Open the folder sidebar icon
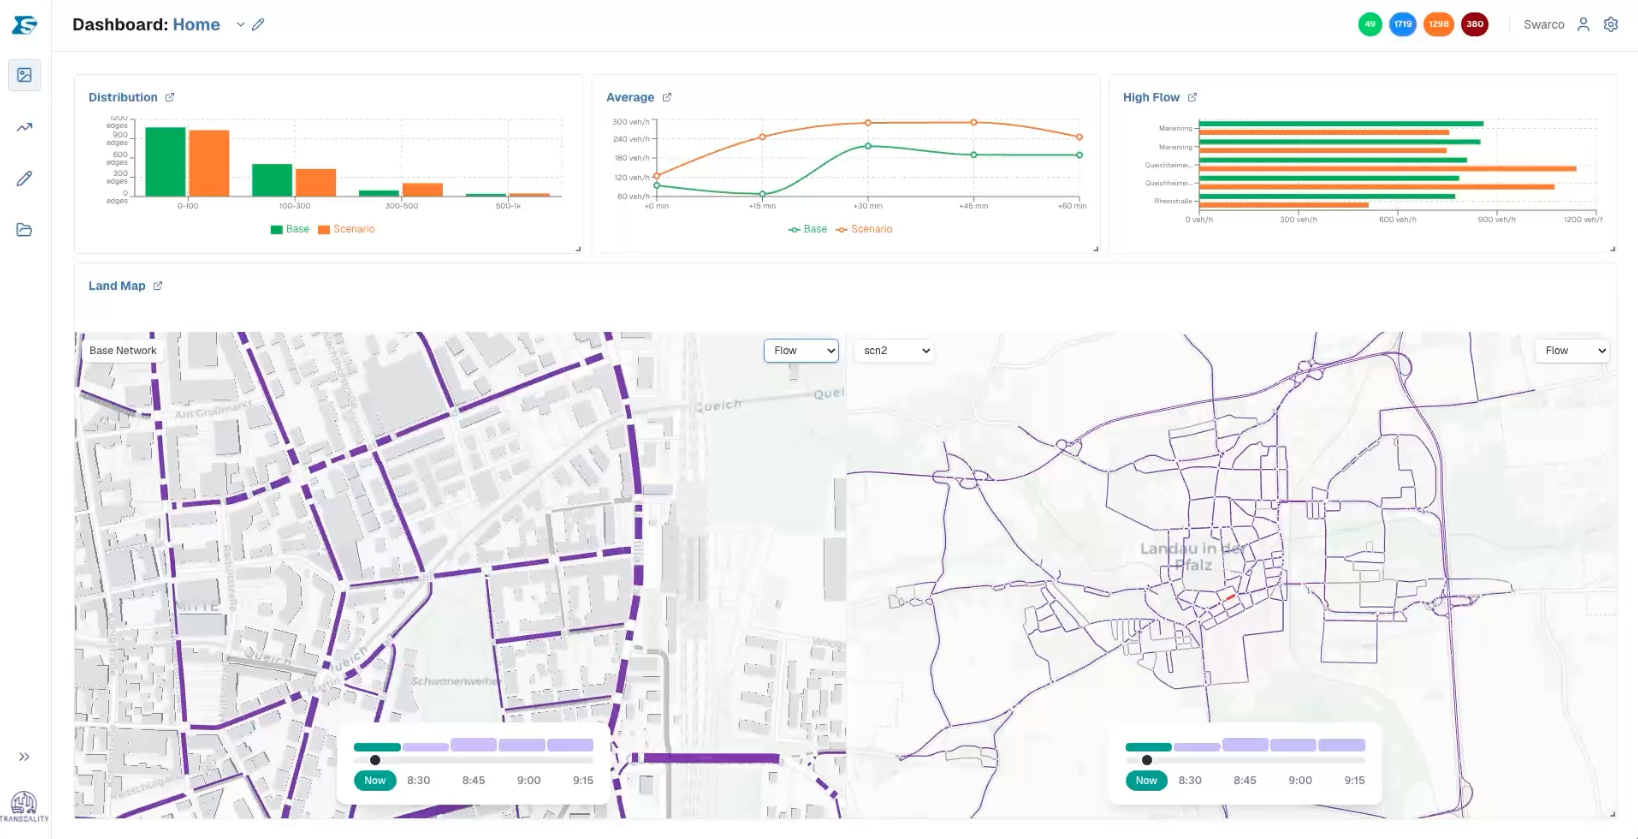 [25, 230]
